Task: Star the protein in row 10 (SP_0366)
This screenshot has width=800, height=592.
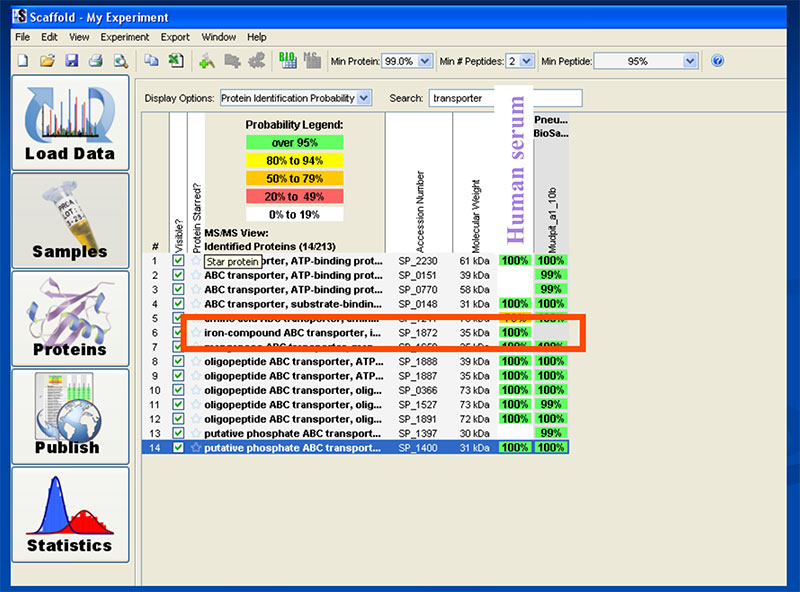Action: pos(196,390)
